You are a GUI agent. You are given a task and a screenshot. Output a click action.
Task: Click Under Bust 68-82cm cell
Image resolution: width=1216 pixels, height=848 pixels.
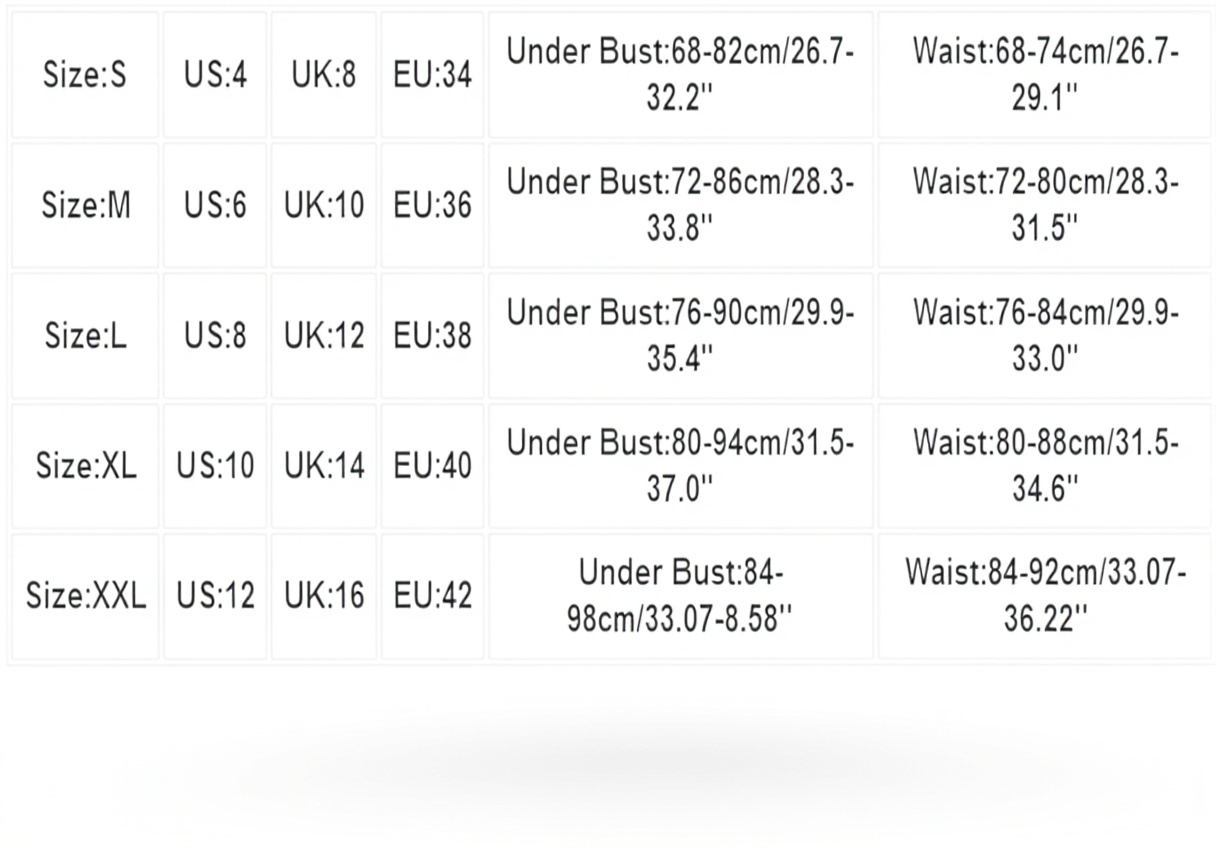pyautogui.click(x=680, y=75)
